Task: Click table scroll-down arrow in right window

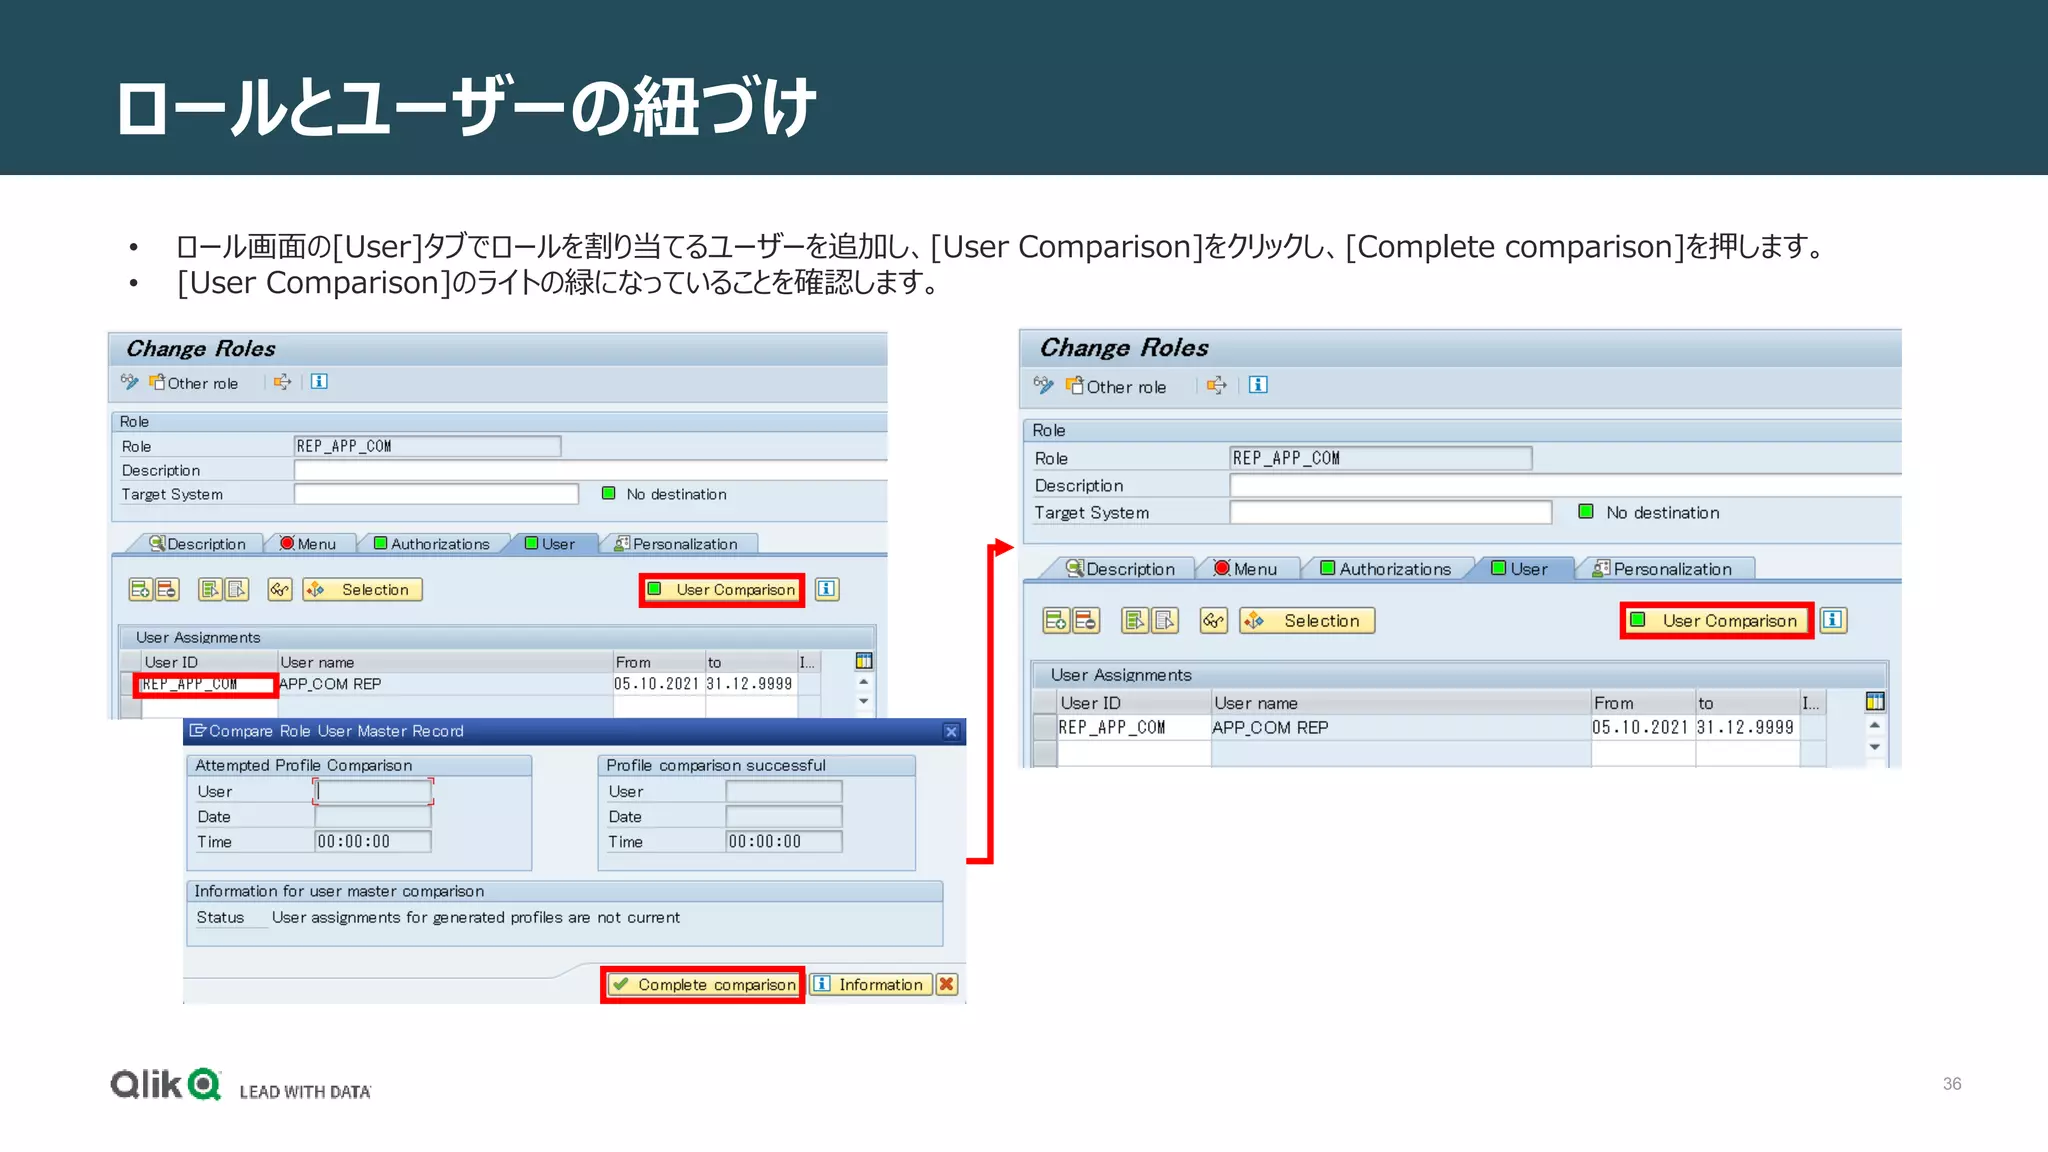Action: tap(1875, 747)
